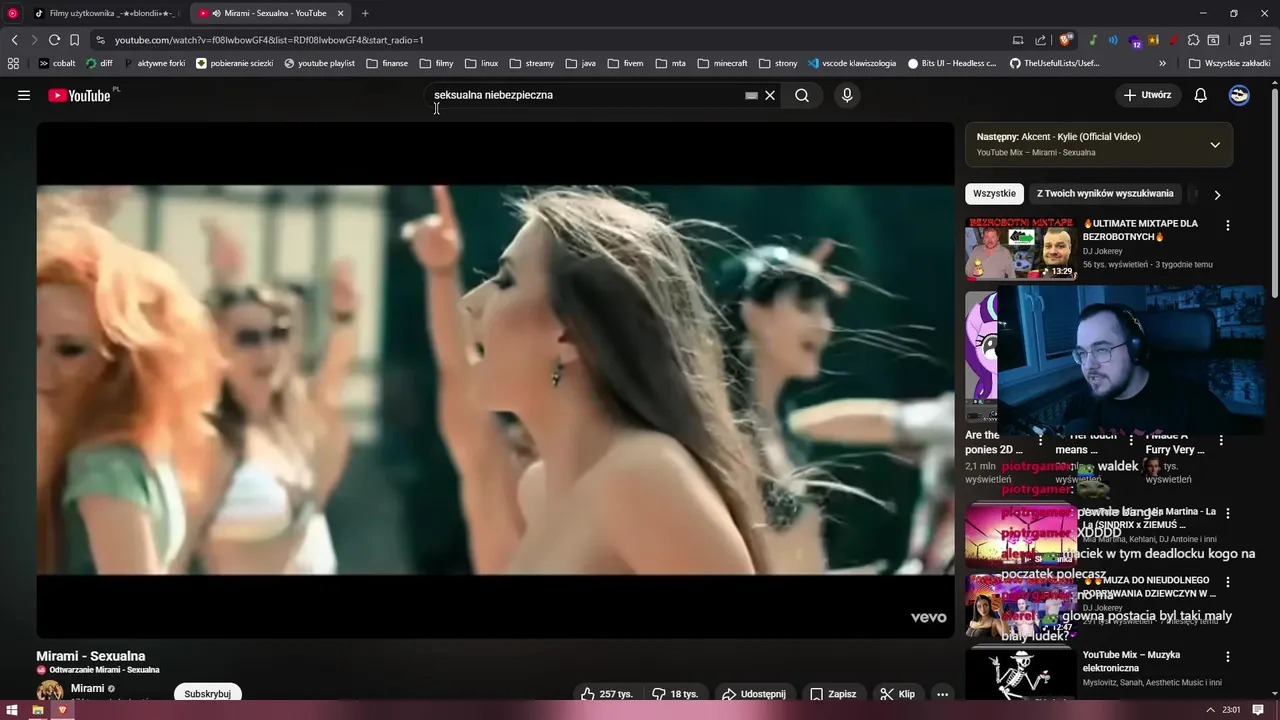The height and width of the screenshot is (720, 1280).
Task: Open YouTube notifications bell
Action: pos(1201,95)
